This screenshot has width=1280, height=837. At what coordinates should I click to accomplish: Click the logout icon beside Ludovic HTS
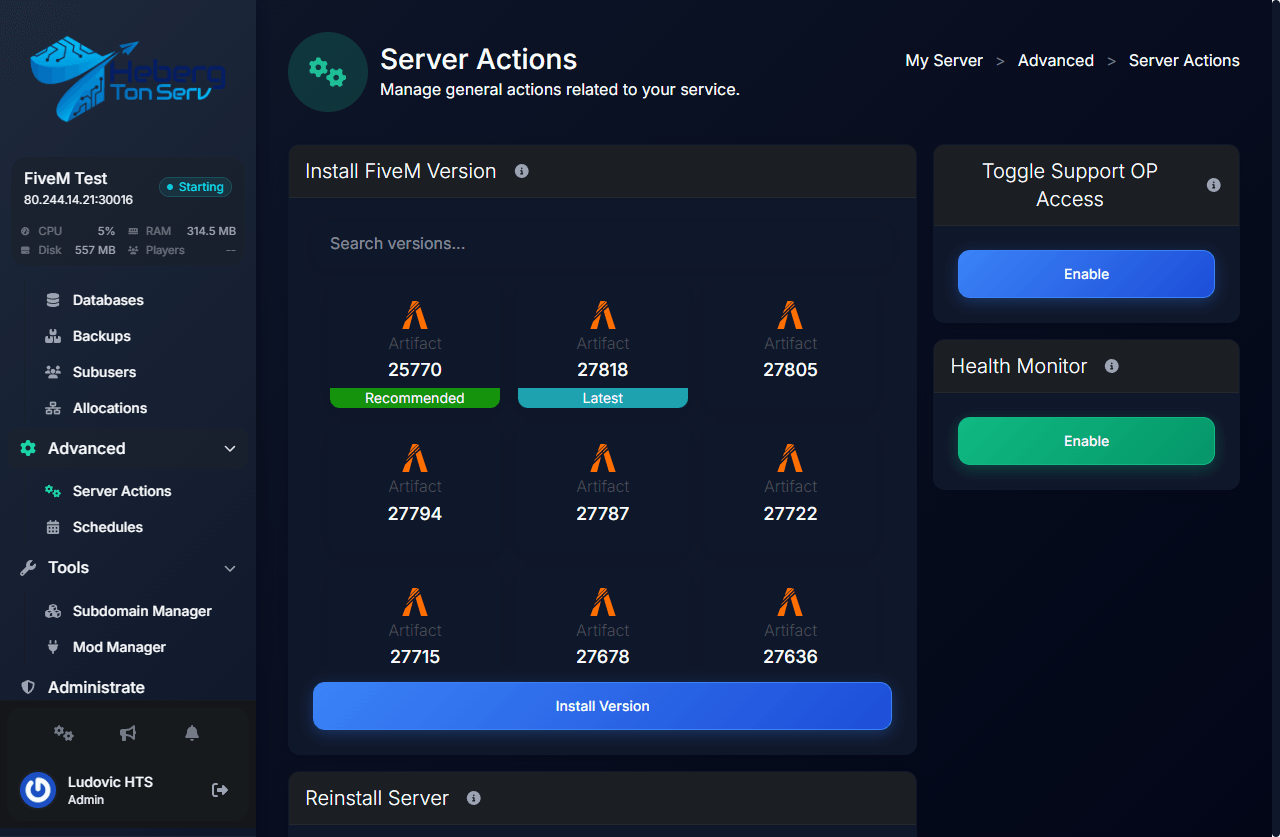tap(220, 790)
